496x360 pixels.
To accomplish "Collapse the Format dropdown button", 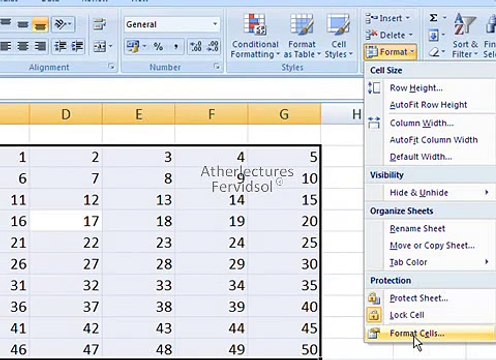I will (x=390, y=52).
